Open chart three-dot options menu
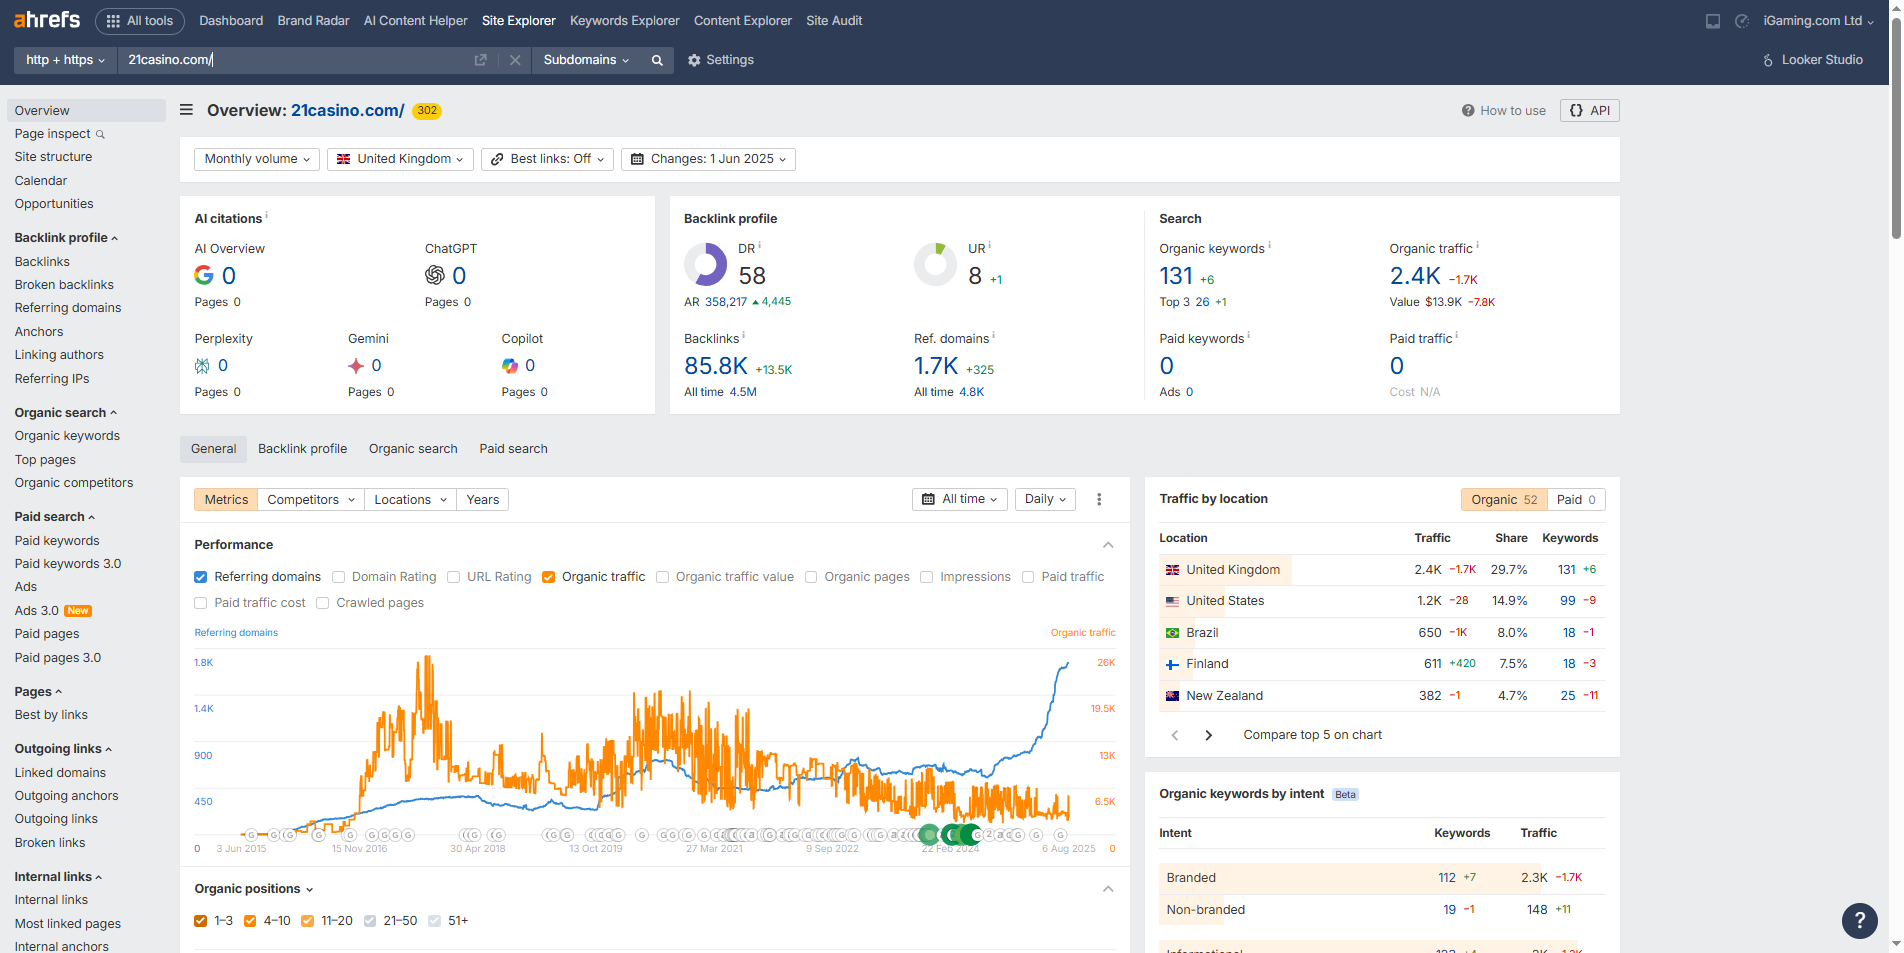1904x953 pixels. [x=1099, y=499]
